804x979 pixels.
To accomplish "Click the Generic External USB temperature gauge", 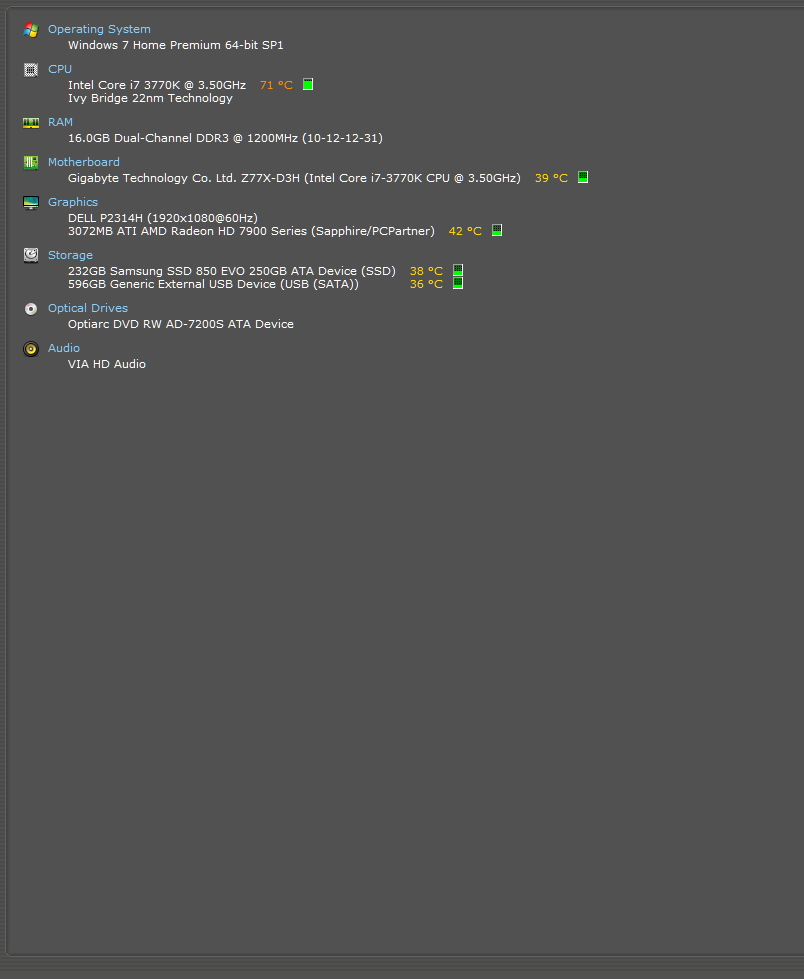I will coord(458,283).
